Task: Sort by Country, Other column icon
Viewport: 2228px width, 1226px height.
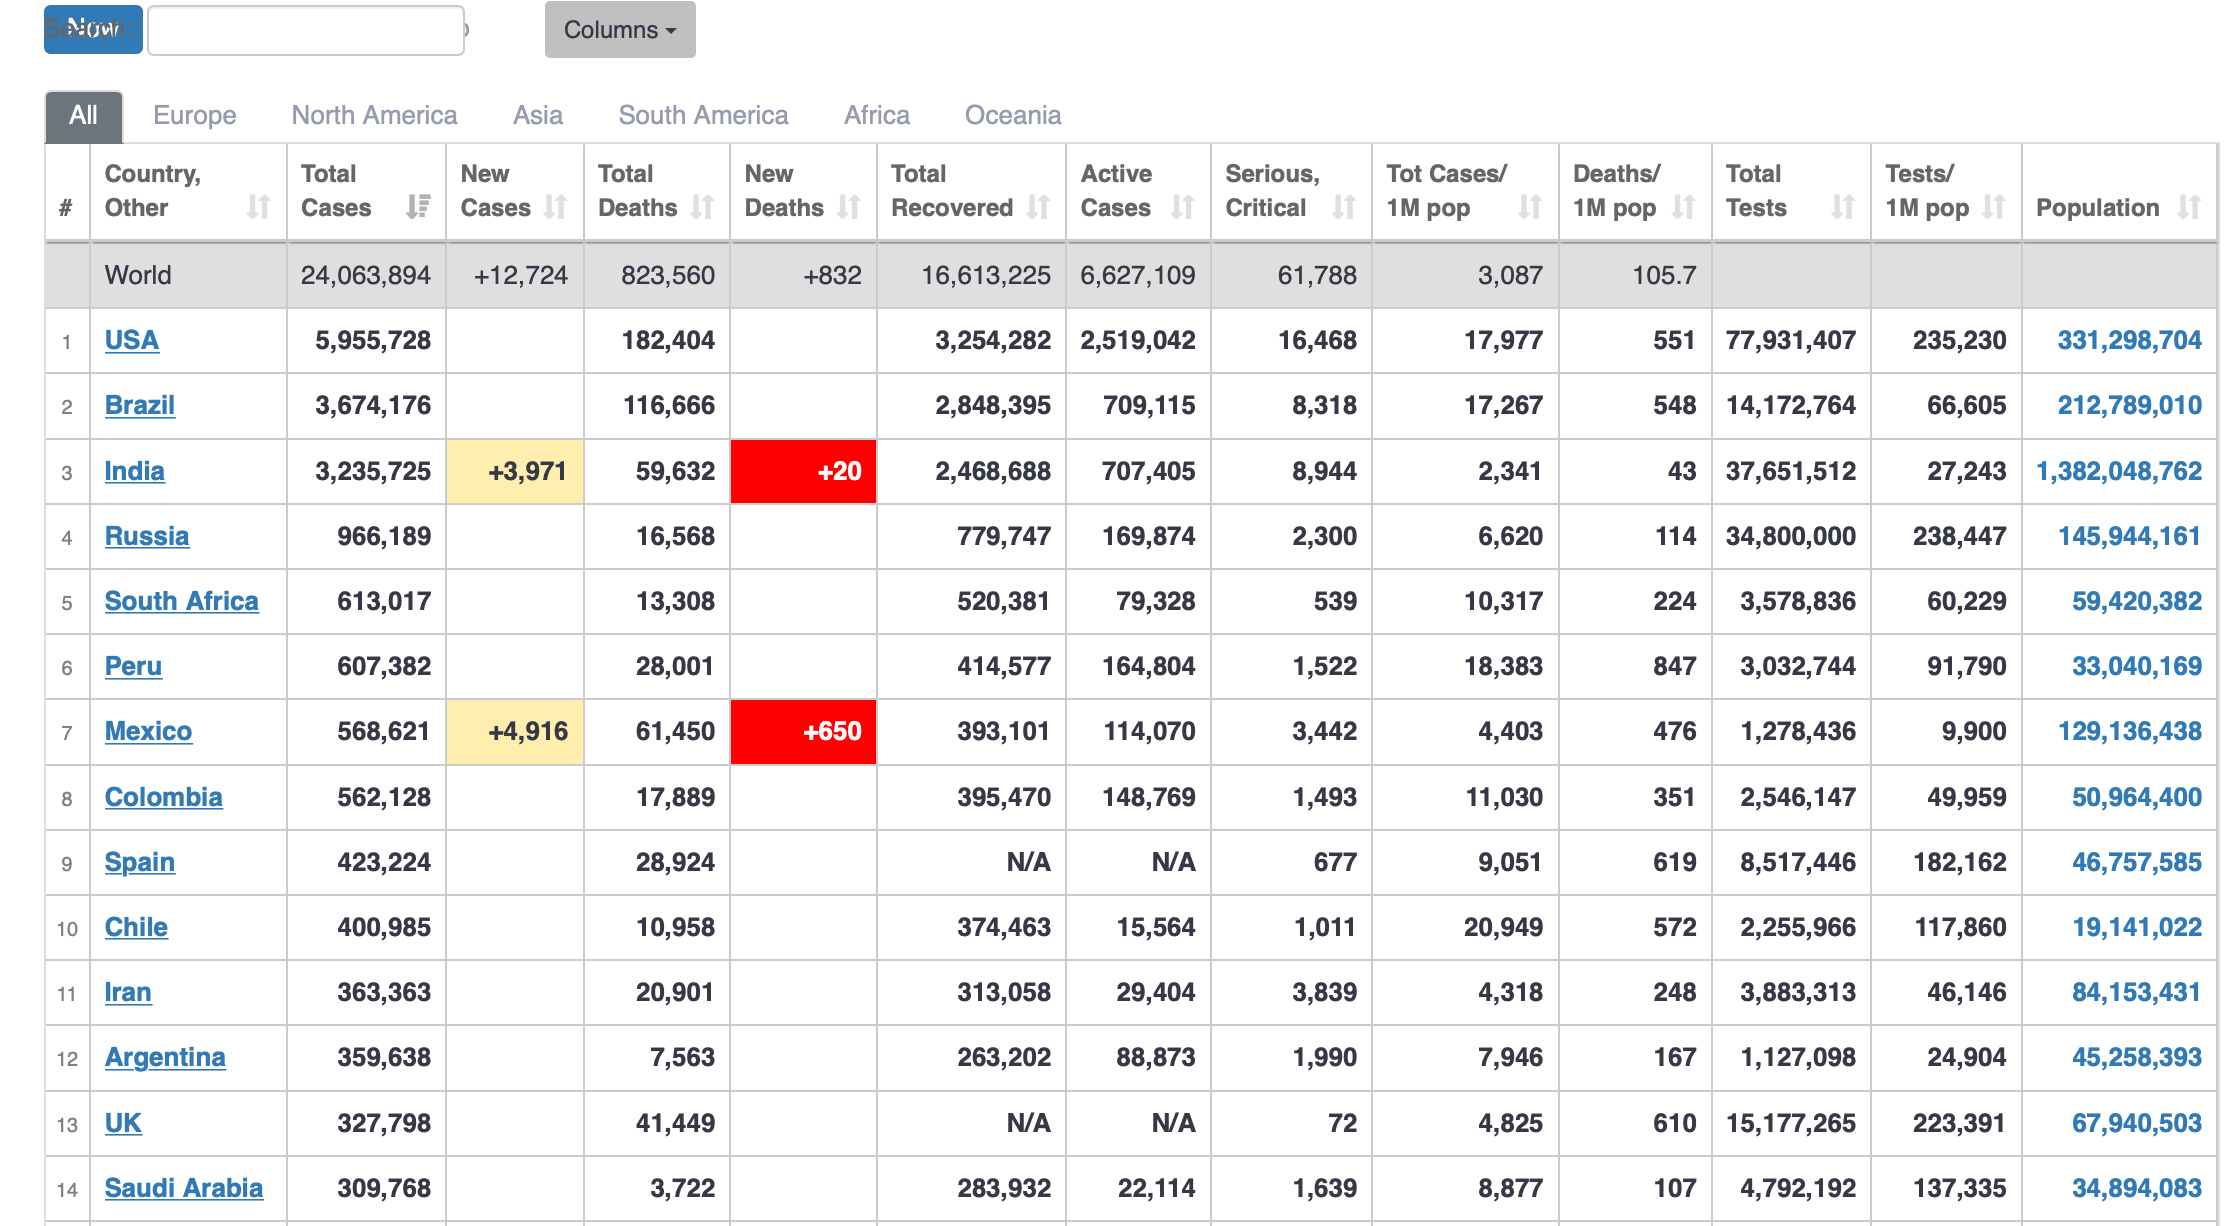Action: pyautogui.click(x=259, y=206)
